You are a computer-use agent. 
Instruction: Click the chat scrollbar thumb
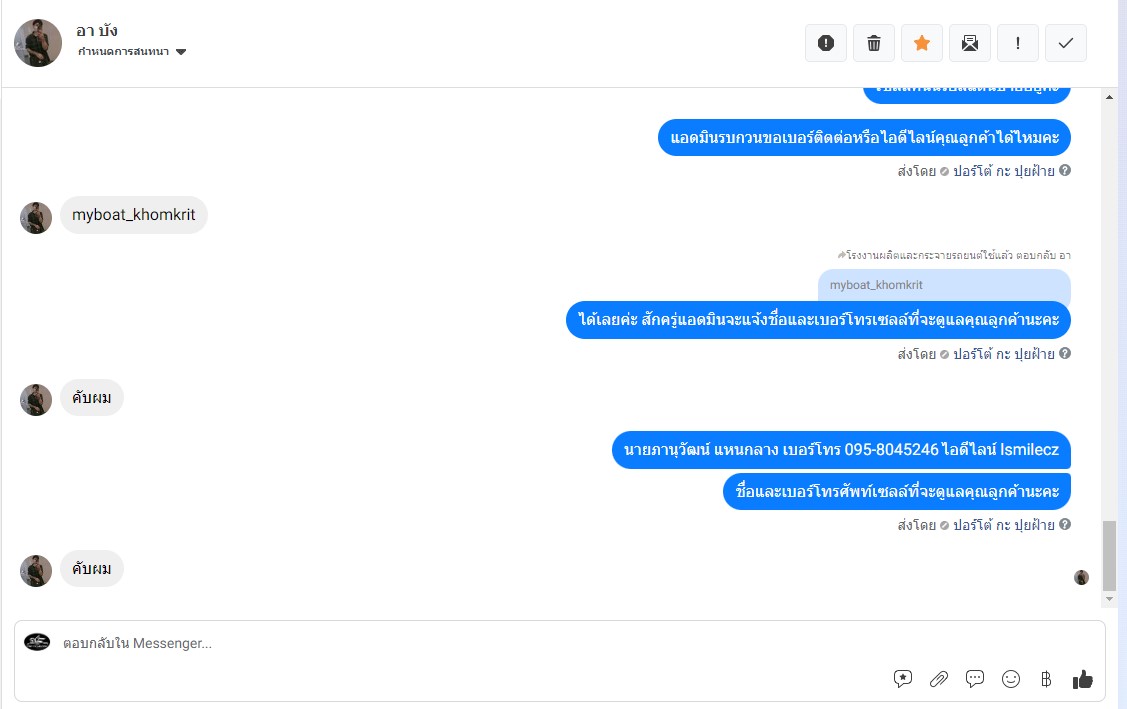pyautogui.click(x=1110, y=555)
